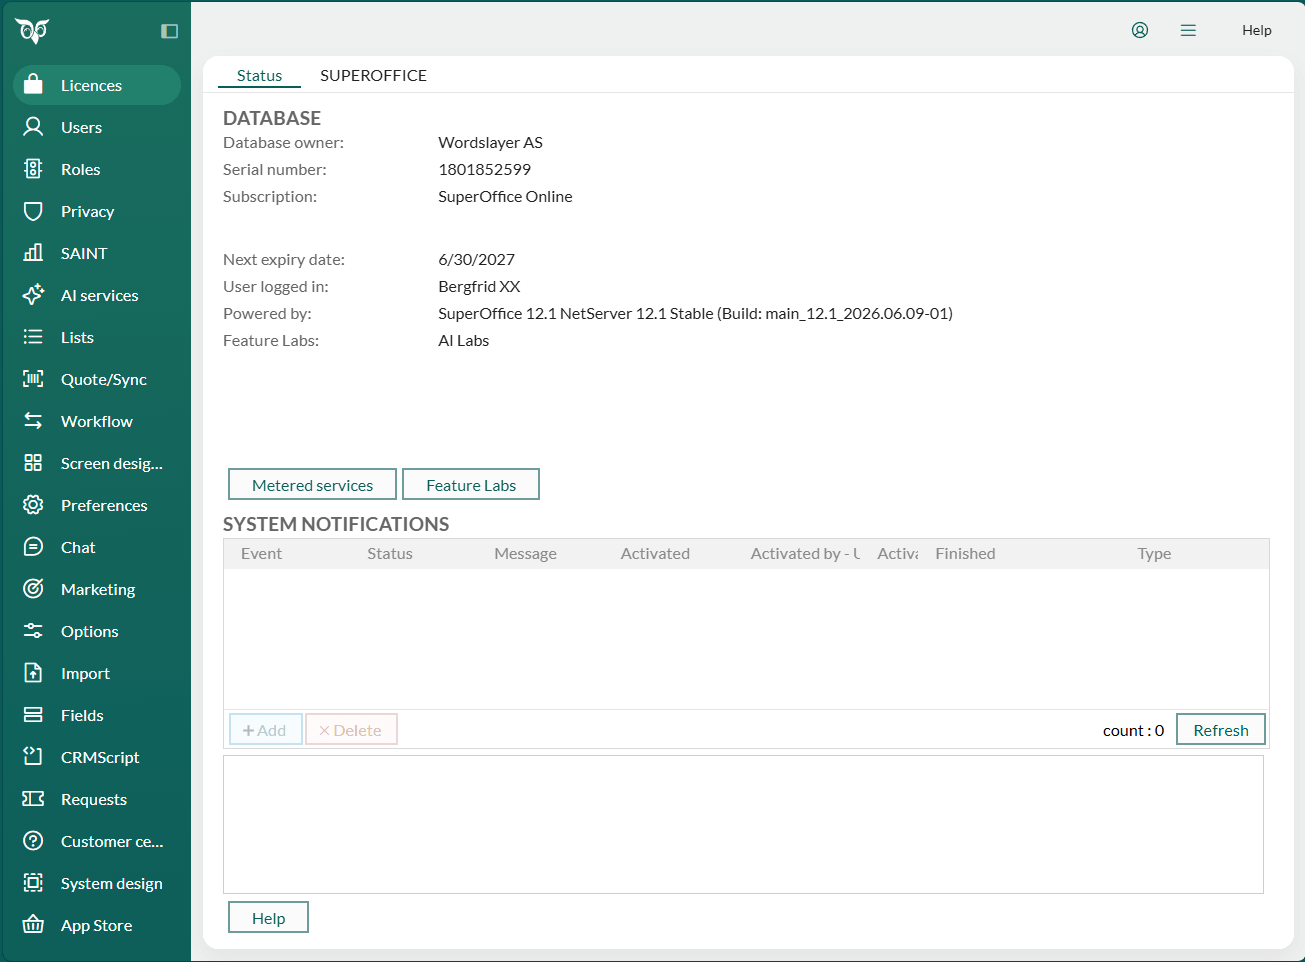Click the Screen designer grid icon
The height and width of the screenshot is (962, 1305).
point(33,463)
